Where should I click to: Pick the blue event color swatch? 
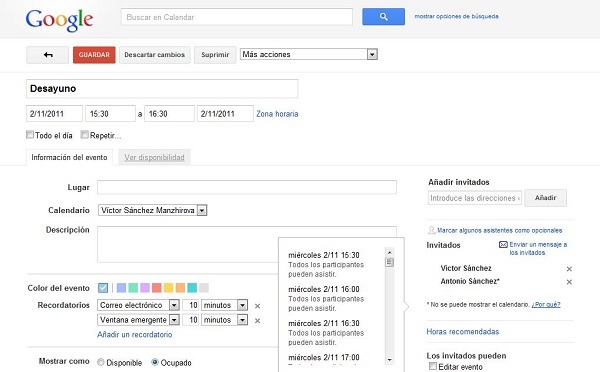(121, 288)
